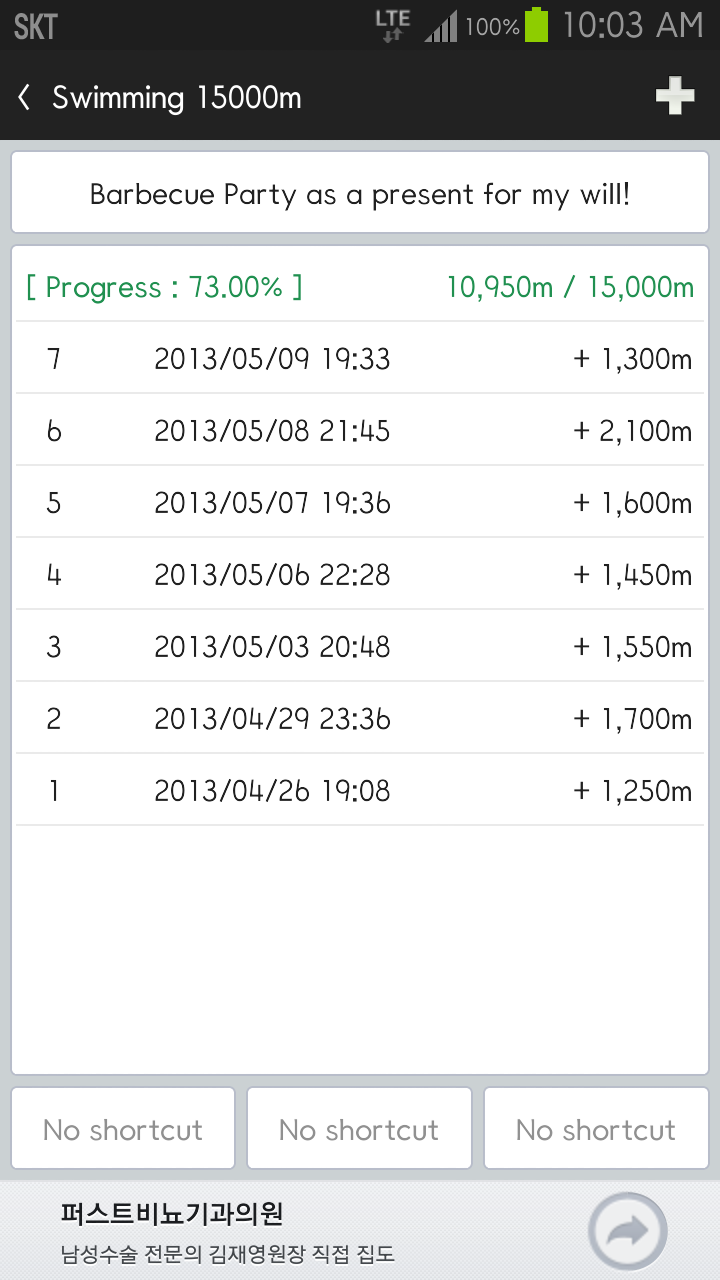Tap the Barbecue Party reward banner
720x1280 pixels.
(360, 193)
